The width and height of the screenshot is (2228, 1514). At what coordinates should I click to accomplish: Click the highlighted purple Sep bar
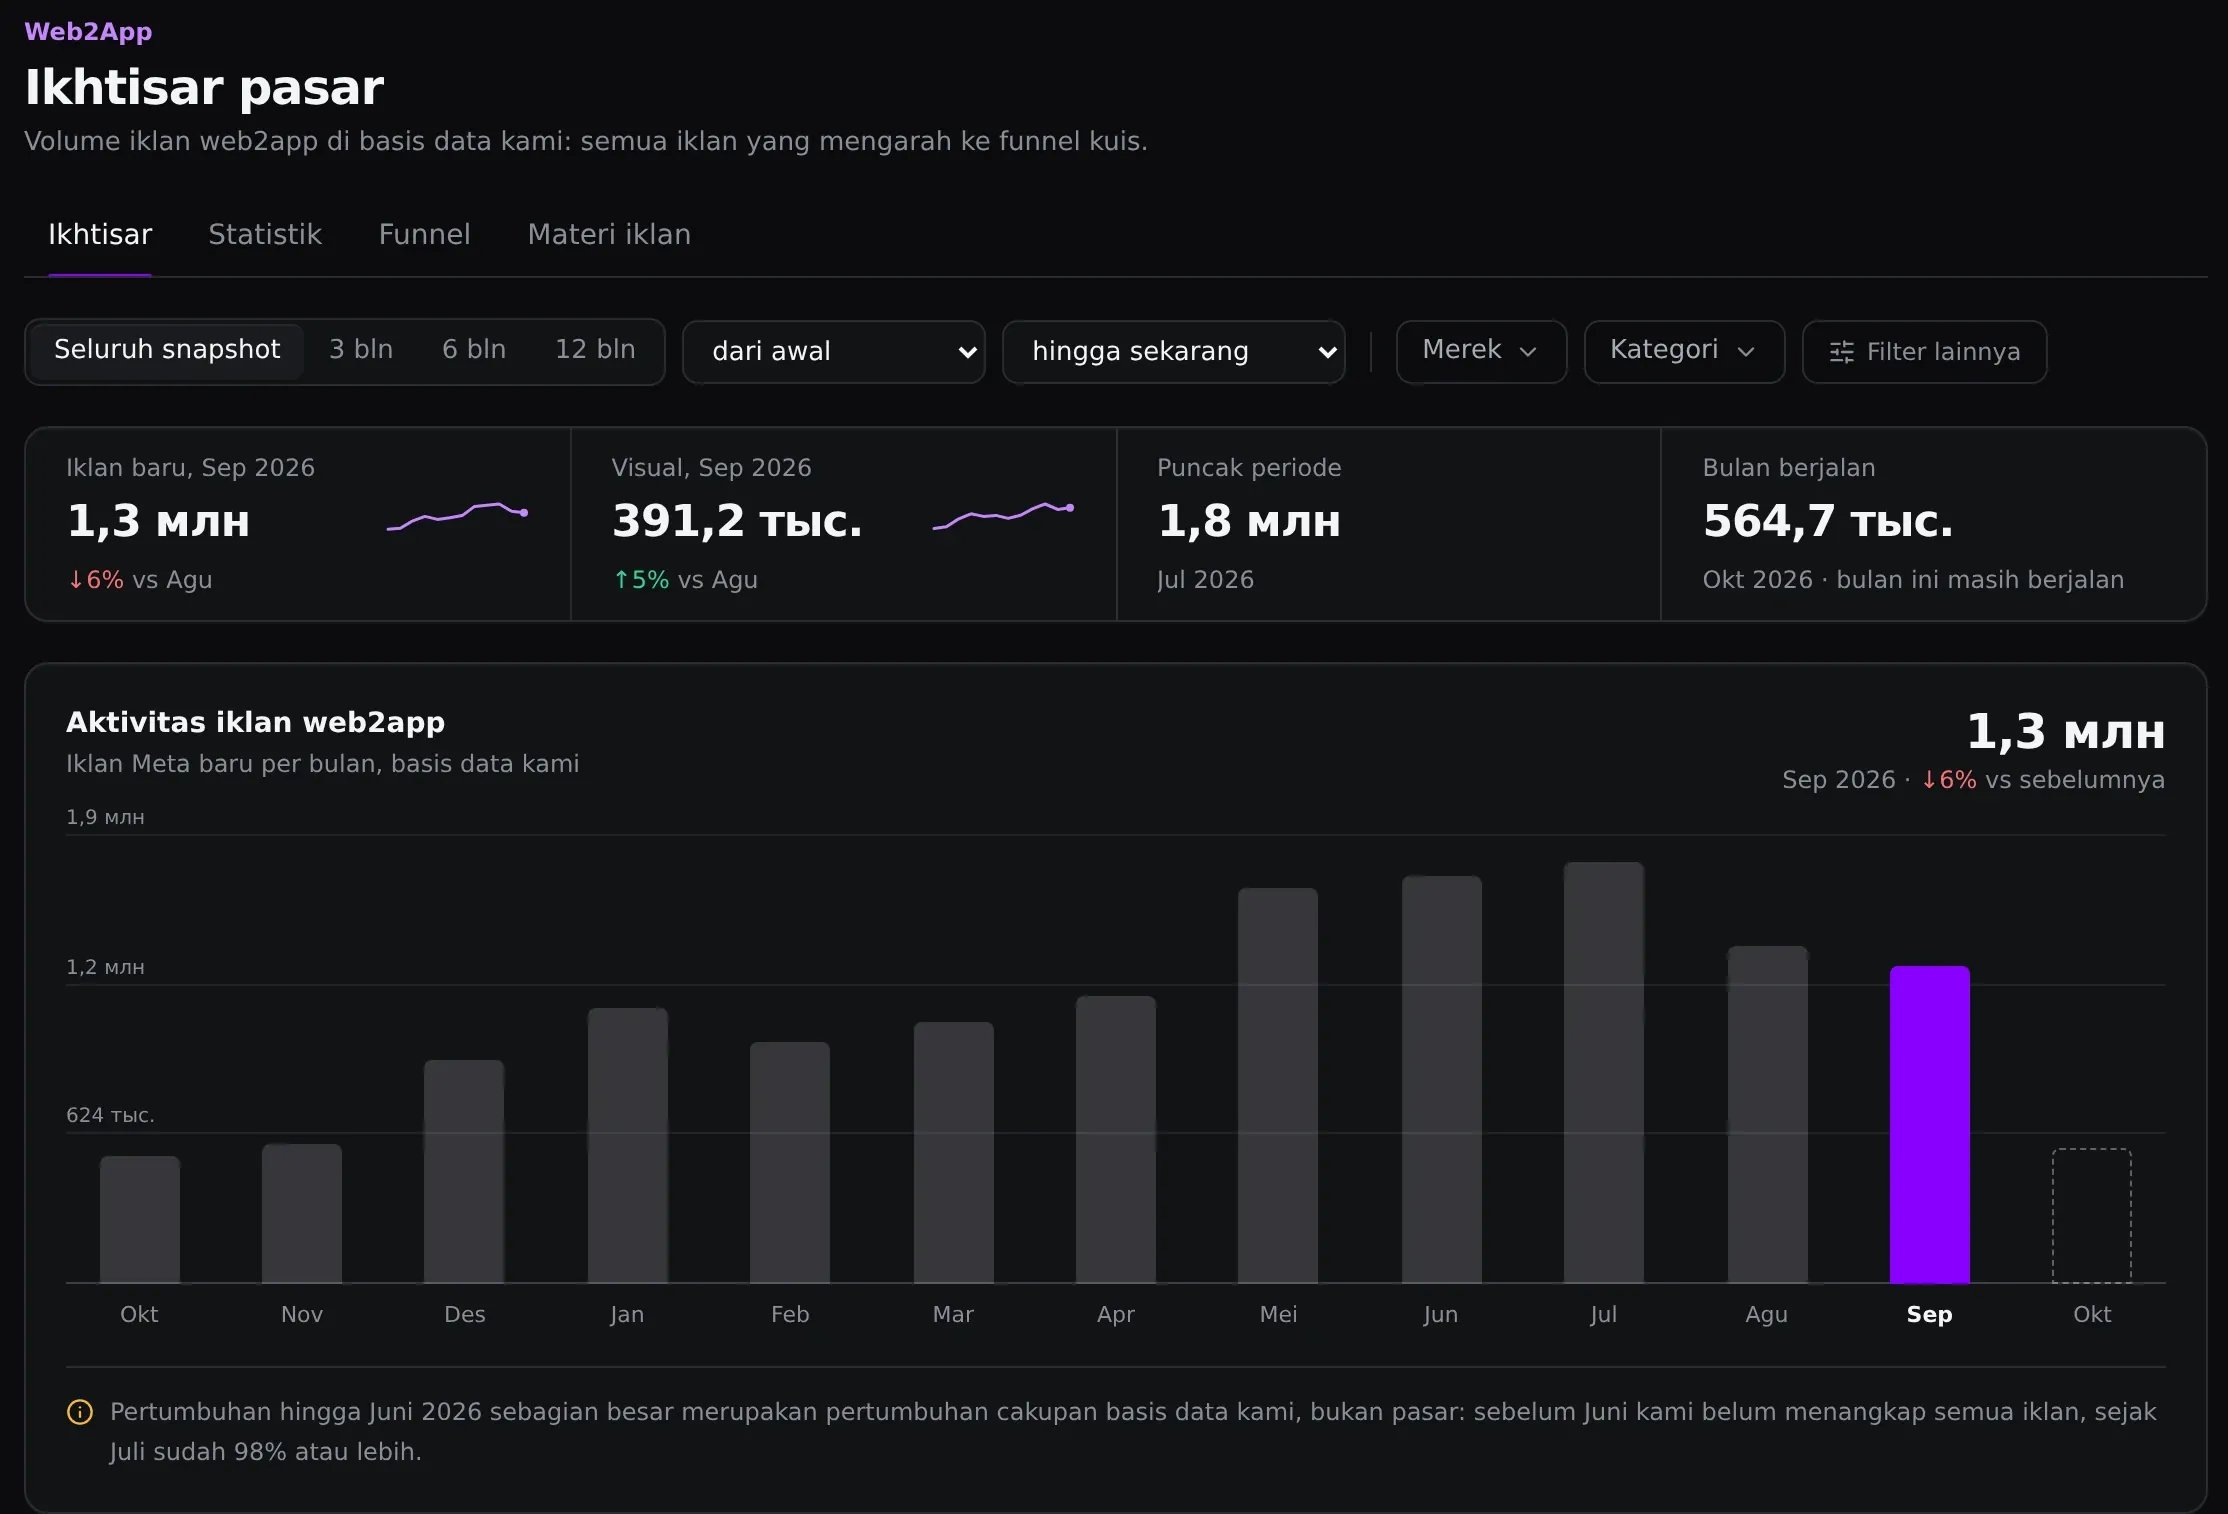[x=1929, y=1125]
